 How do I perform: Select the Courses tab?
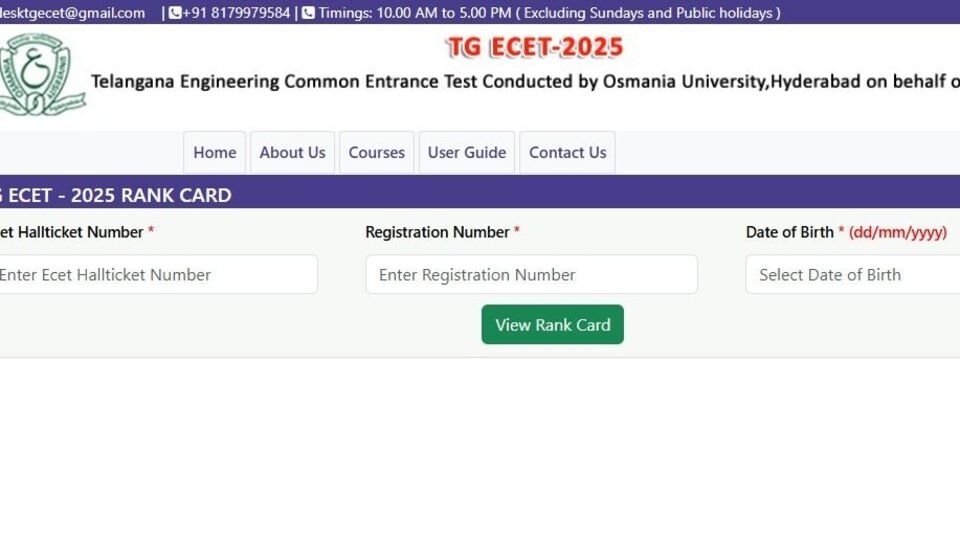(377, 152)
